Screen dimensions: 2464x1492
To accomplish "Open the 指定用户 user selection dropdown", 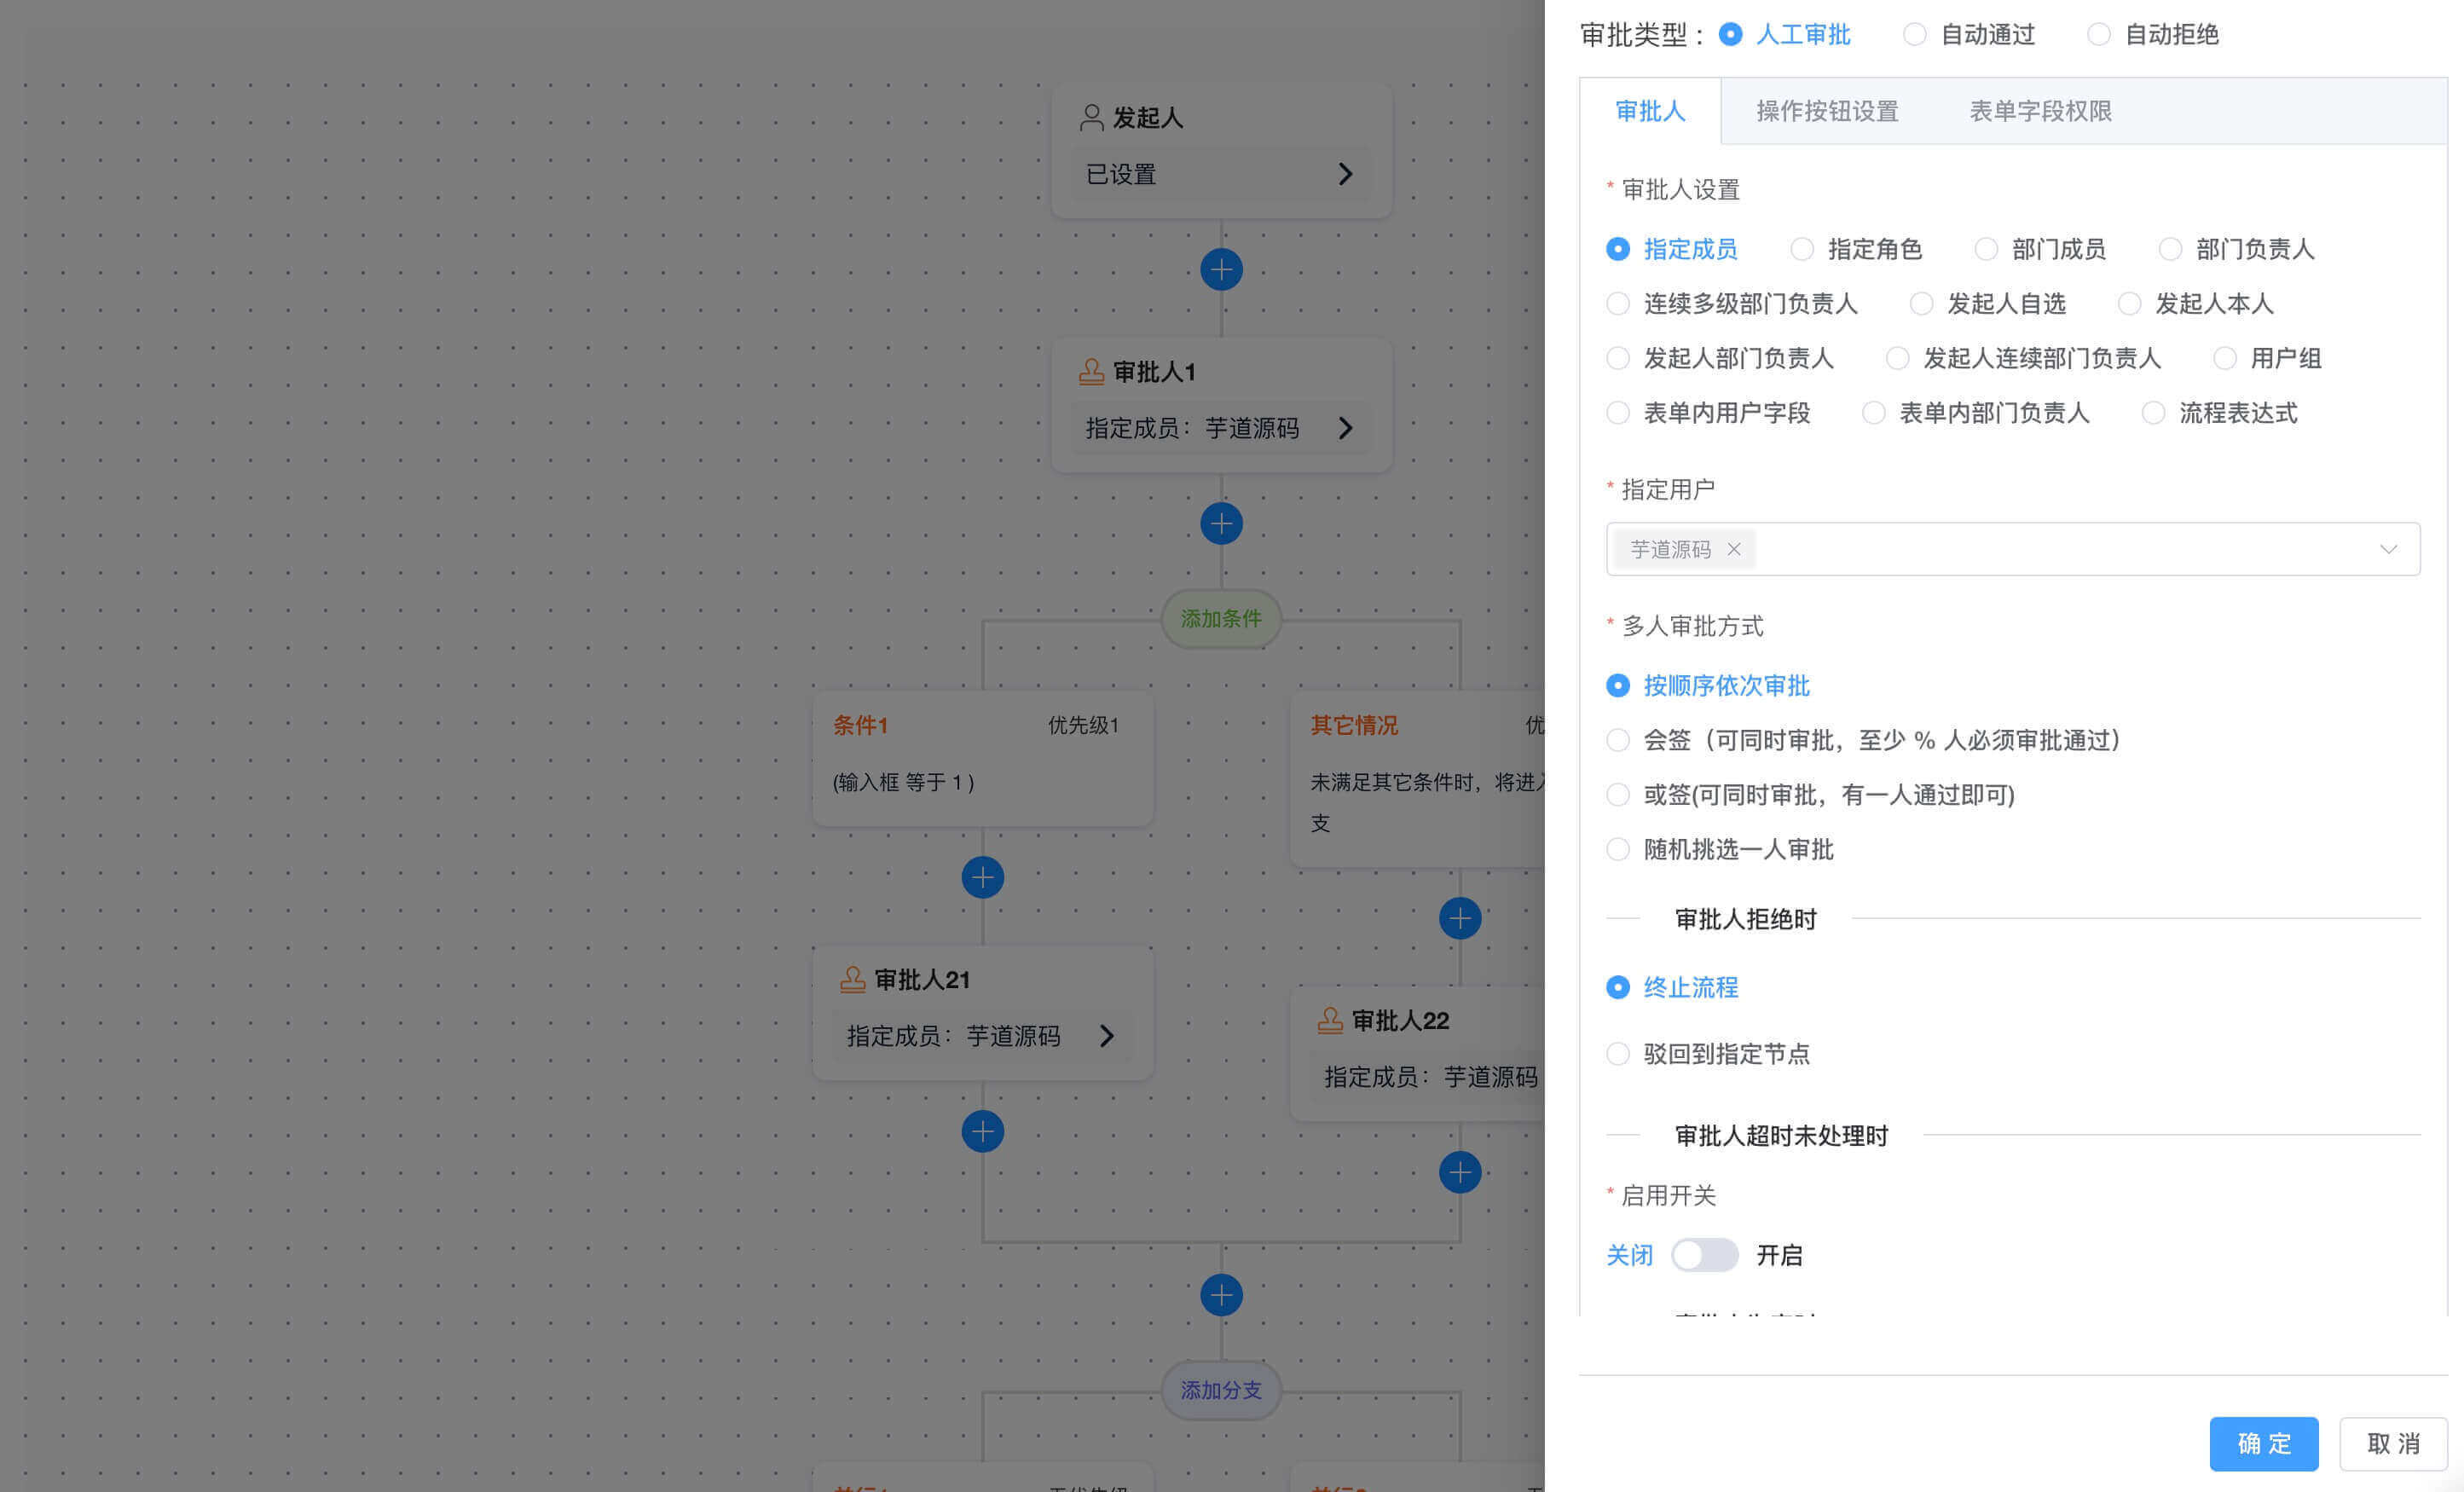I will pos(2390,549).
